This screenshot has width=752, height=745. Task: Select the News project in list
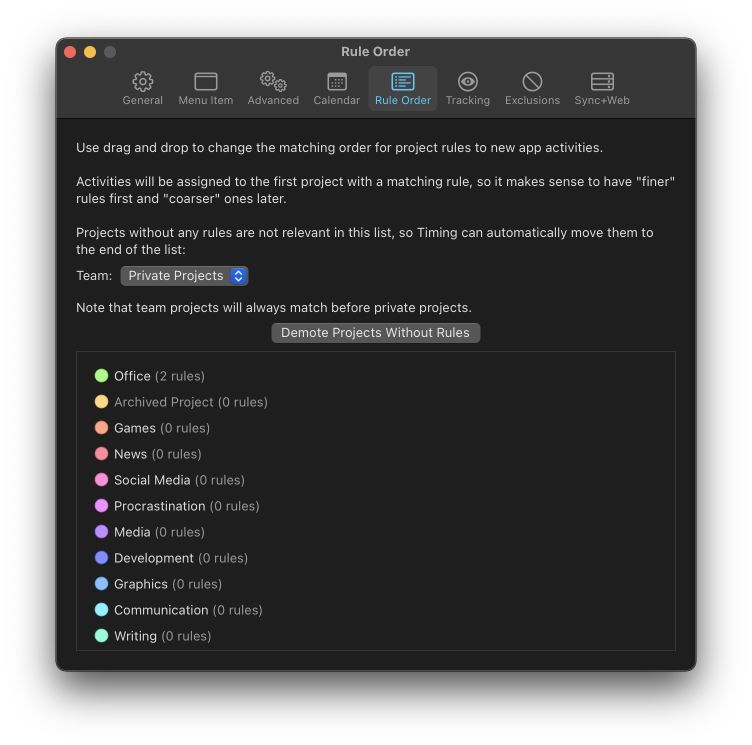[x=158, y=454]
